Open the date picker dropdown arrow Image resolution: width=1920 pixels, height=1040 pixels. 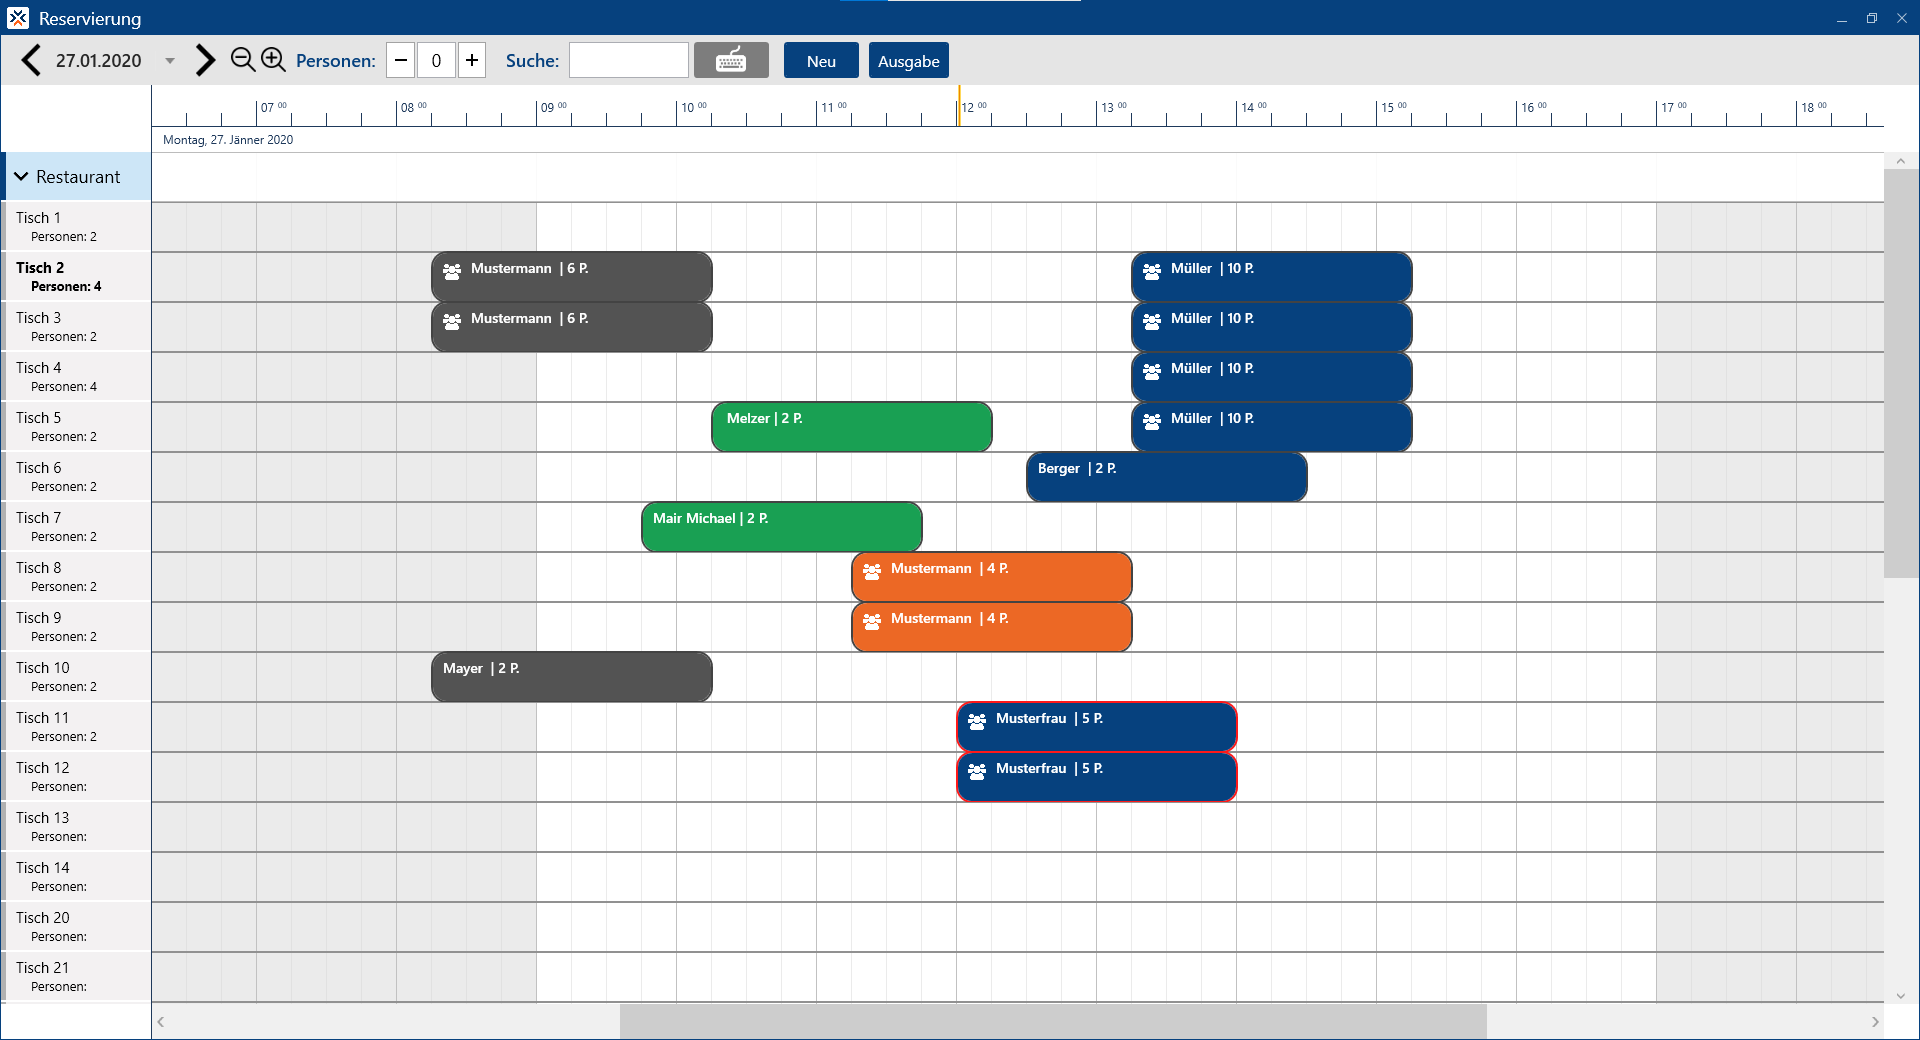[x=170, y=61]
